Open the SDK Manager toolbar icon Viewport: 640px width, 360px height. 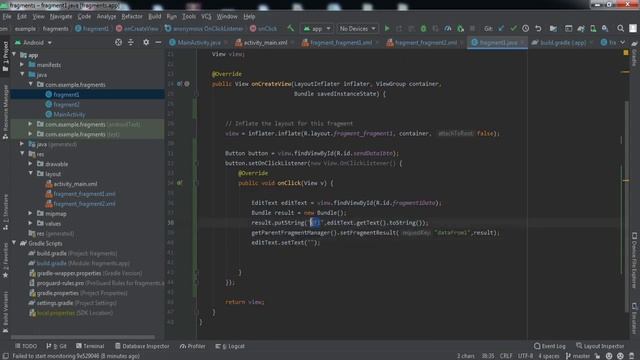[x=605, y=29]
